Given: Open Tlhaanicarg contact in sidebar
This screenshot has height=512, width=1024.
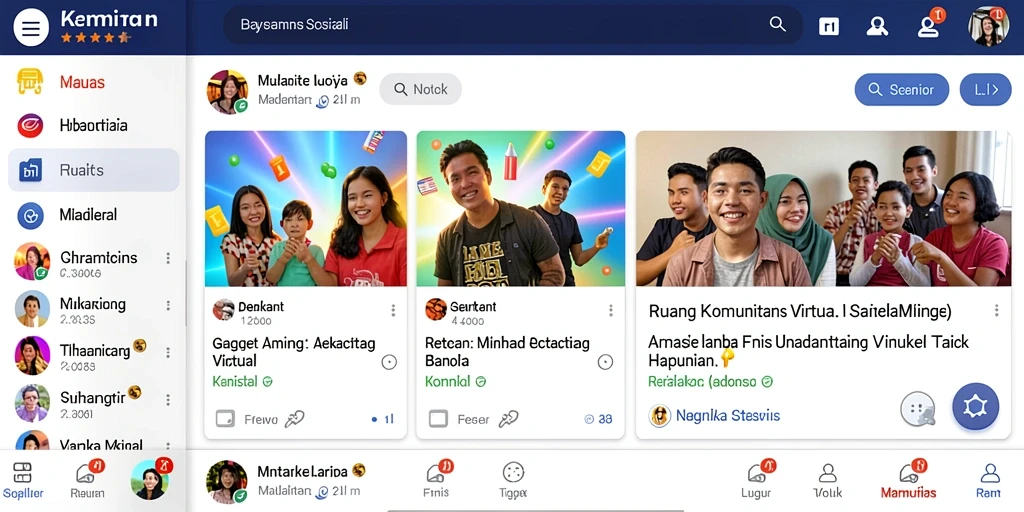Looking at the screenshot, I should tap(93, 356).
